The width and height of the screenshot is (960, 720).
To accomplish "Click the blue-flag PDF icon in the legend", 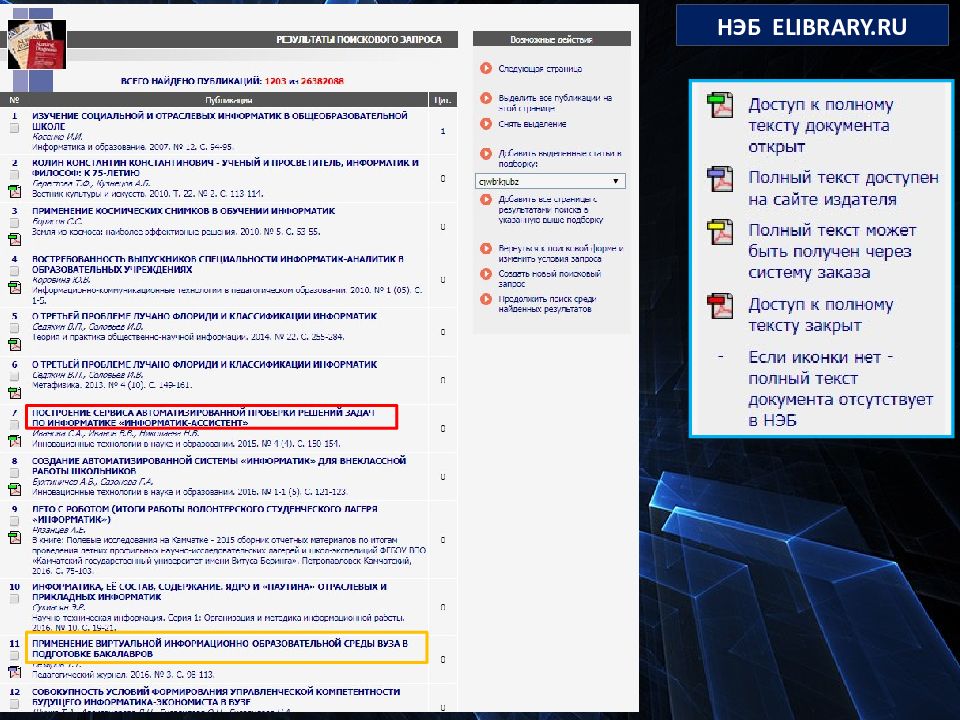I will click(721, 179).
